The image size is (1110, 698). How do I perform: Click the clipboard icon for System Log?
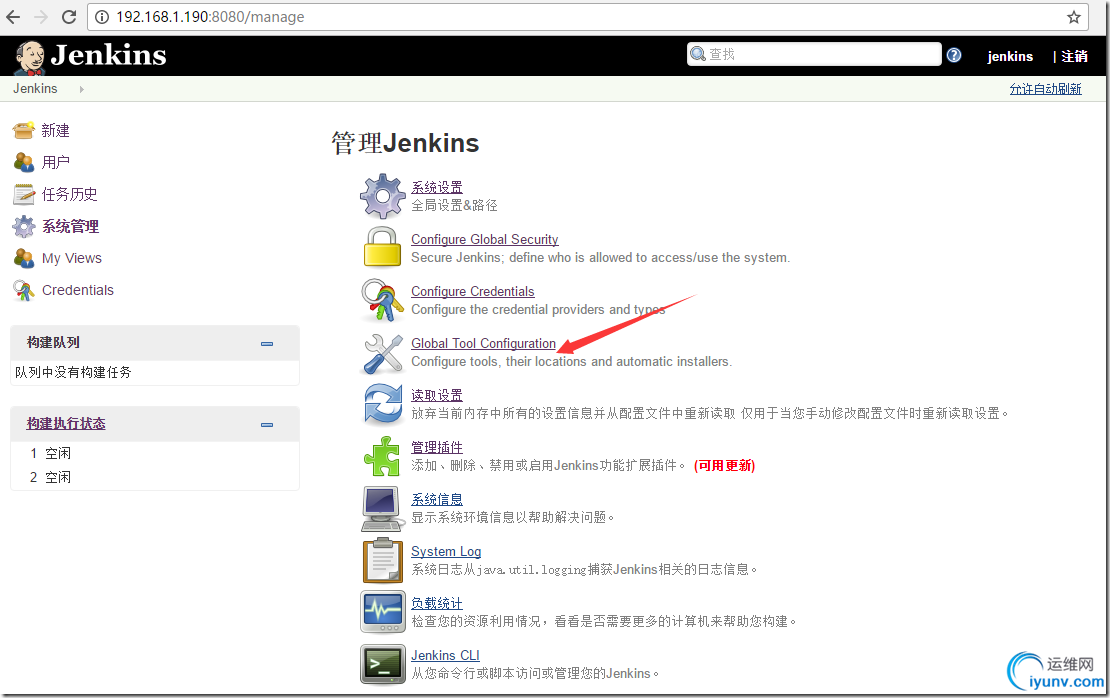382,560
